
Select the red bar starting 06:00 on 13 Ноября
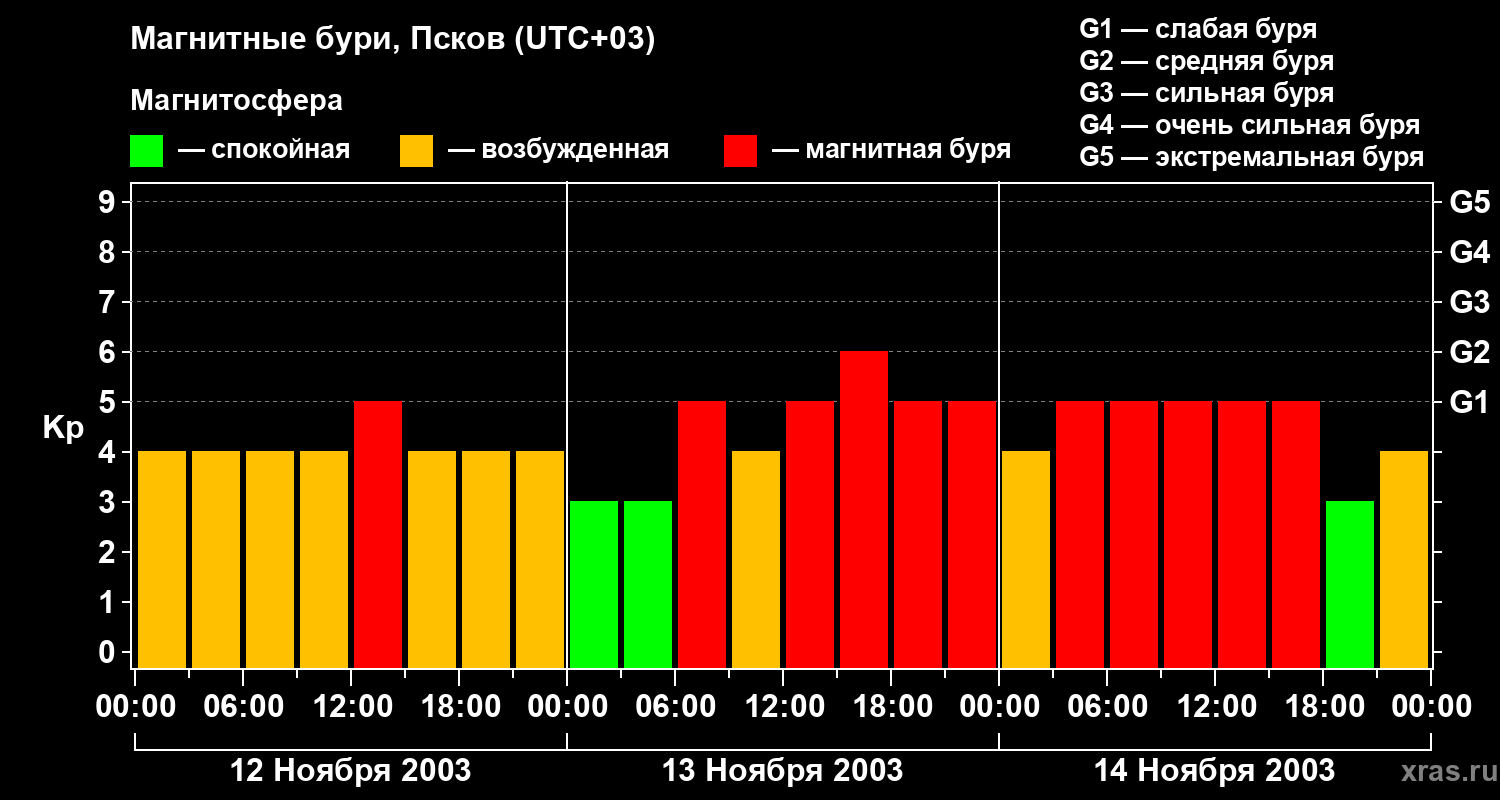pyautogui.click(x=702, y=535)
